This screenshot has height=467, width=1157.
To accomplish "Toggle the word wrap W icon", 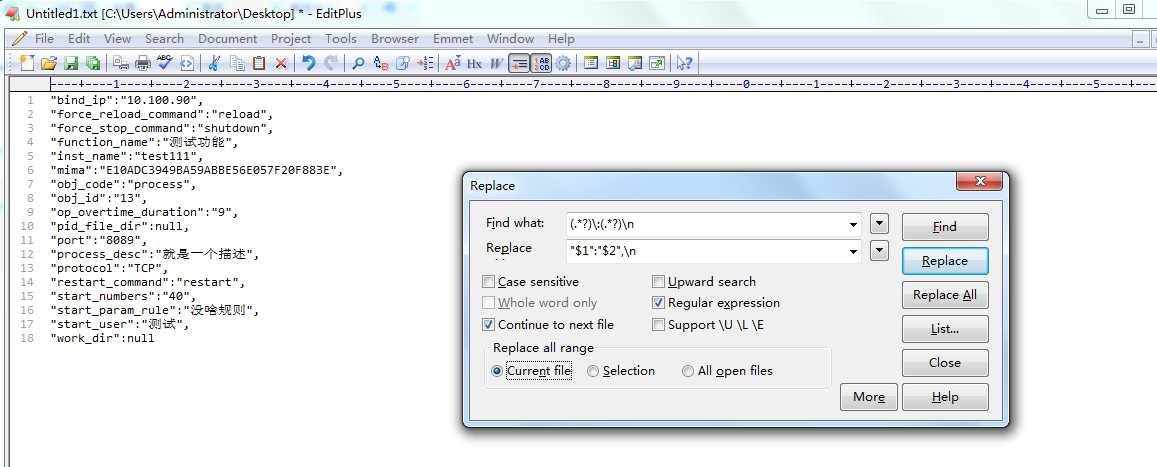I will coord(496,63).
